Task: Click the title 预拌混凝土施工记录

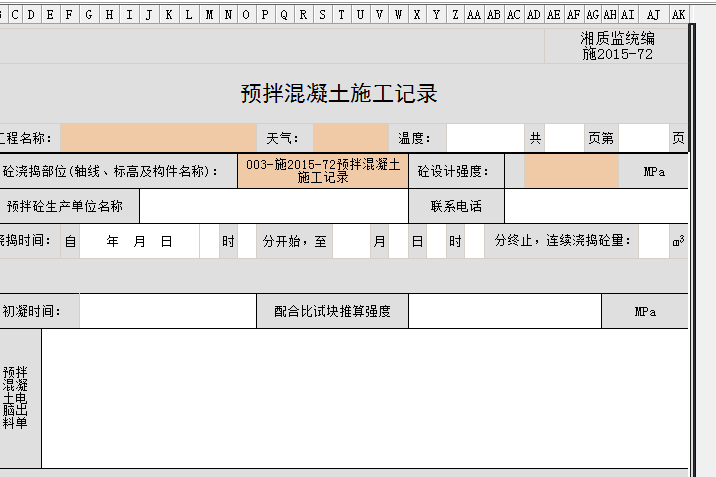Action: pos(339,94)
